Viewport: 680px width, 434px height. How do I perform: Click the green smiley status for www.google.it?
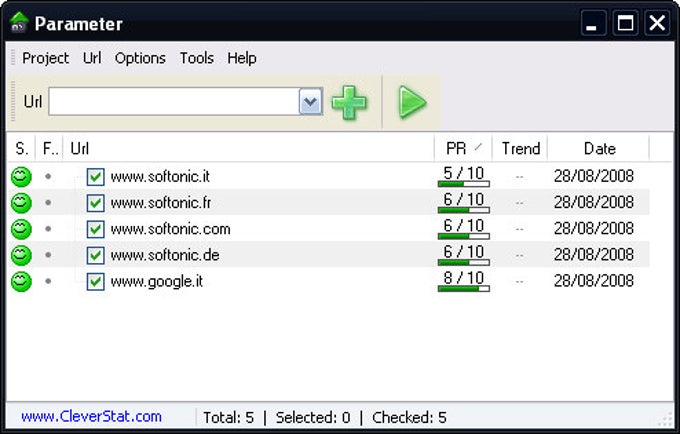click(x=21, y=281)
